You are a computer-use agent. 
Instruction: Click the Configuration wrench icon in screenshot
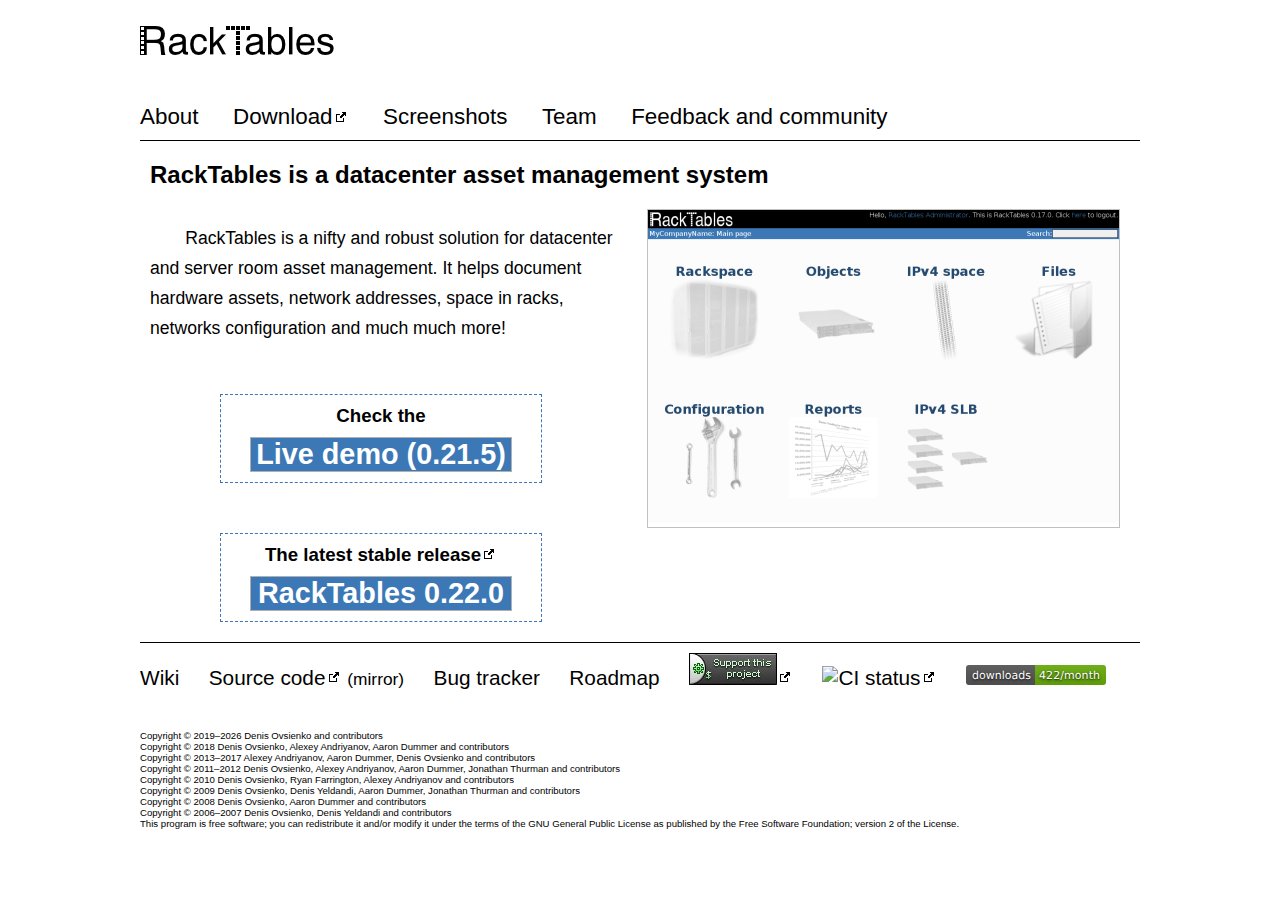pyautogui.click(x=714, y=458)
